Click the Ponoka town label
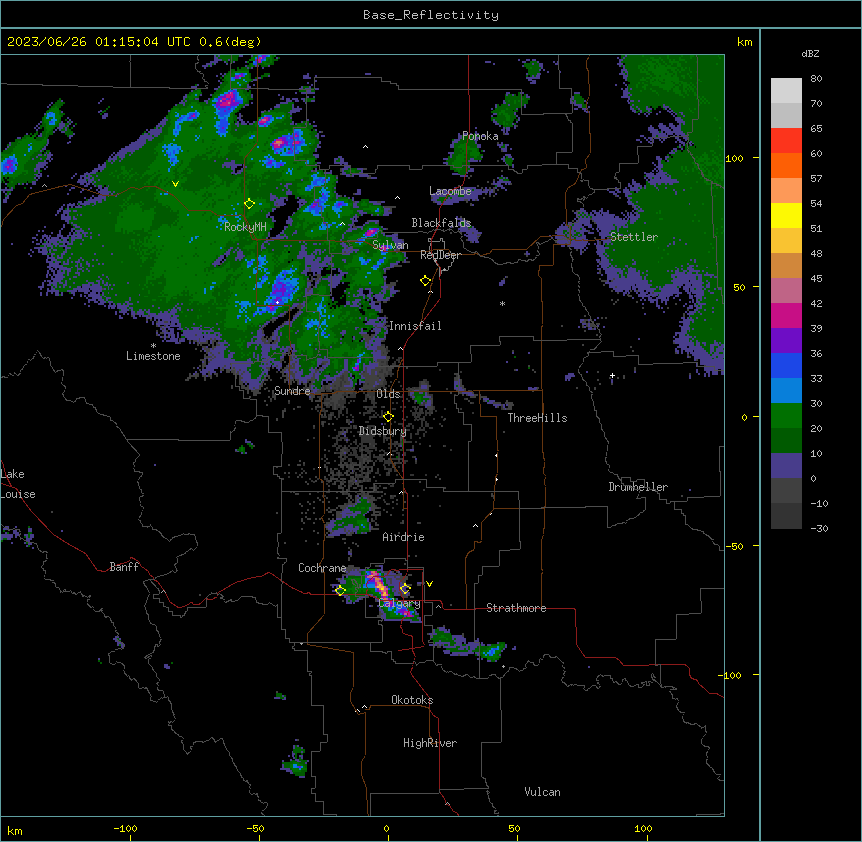The width and height of the screenshot is (862, 842). click(x=480, y=136)
